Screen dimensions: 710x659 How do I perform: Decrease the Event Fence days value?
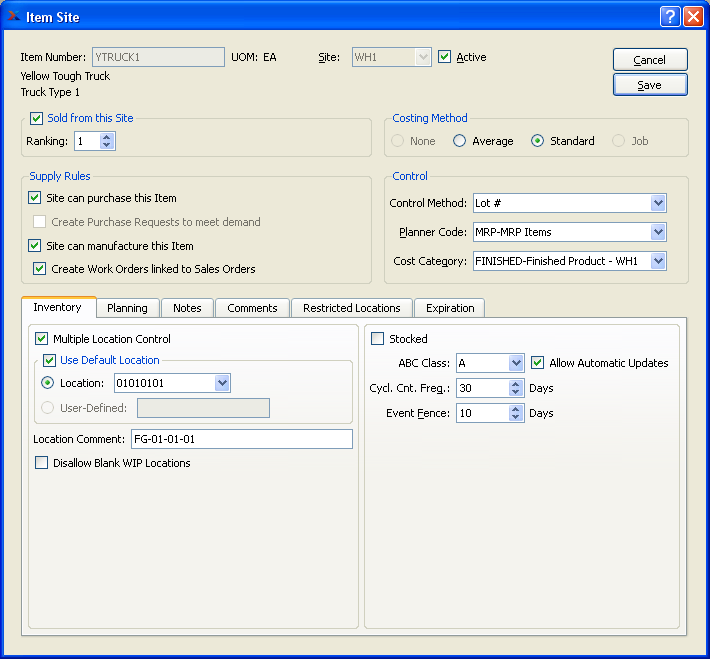pos(516,417)
